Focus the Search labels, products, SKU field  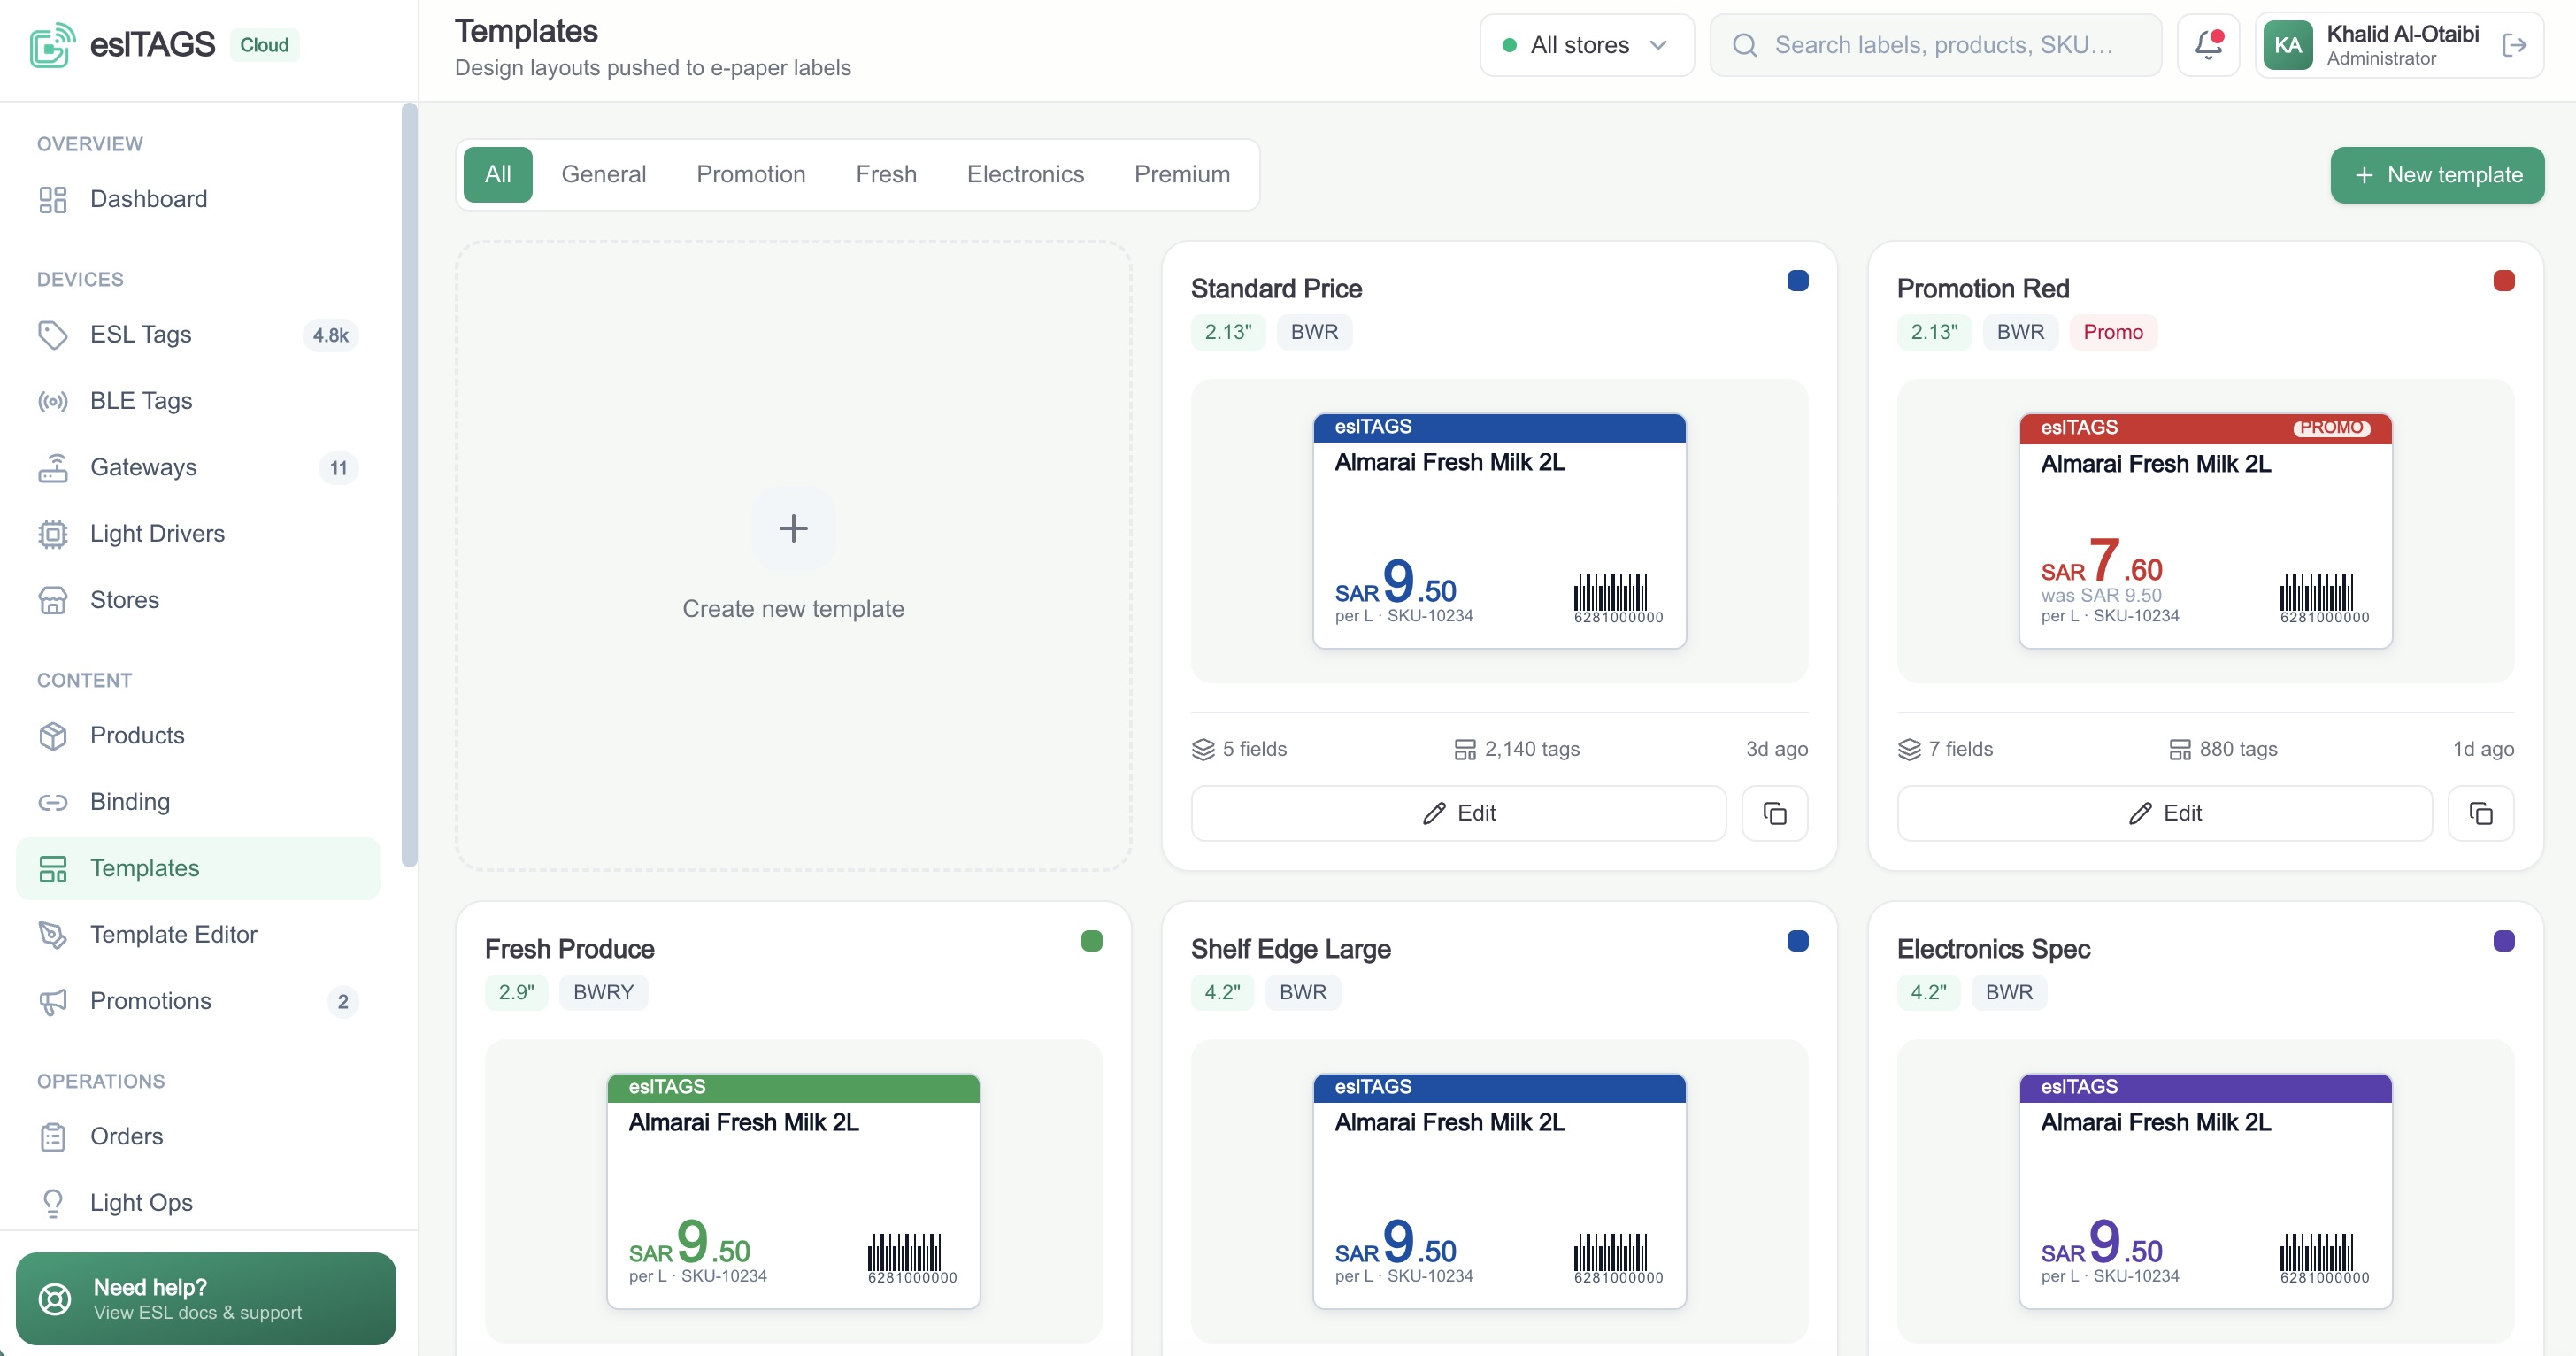[x=1936, y=45]
